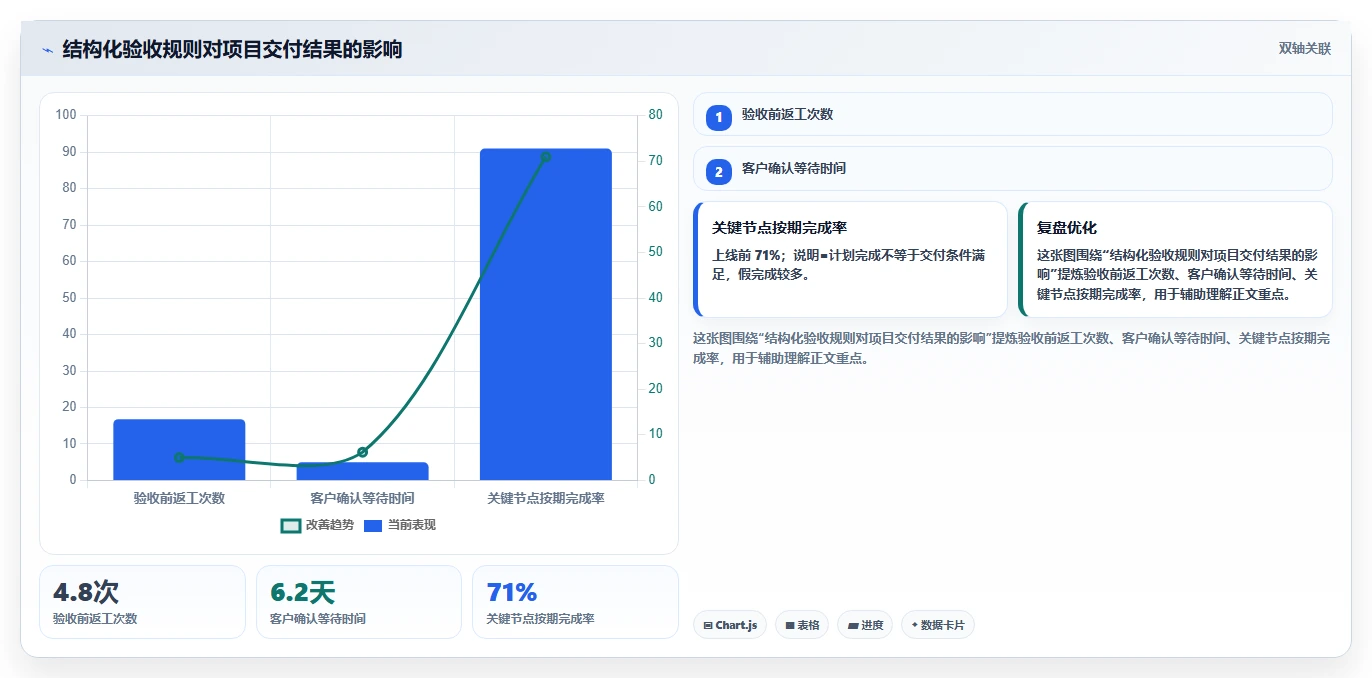Click the lightning icon beside the title
The height and width of the screenshot is (678, 1372).
(x=47, y=50)
